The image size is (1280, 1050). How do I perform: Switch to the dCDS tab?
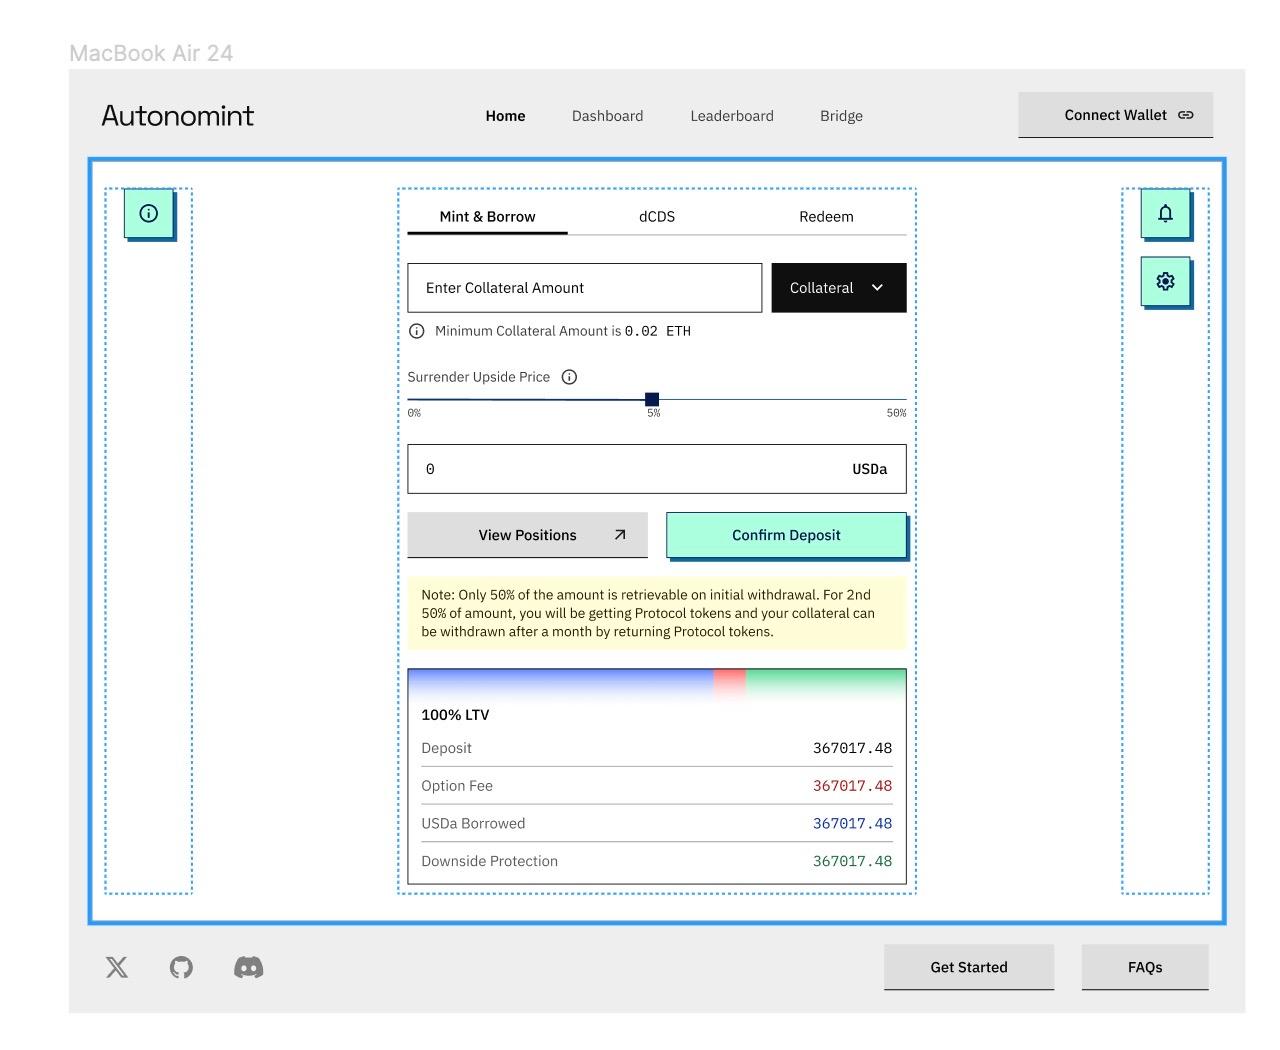click(x=657, y=217)
